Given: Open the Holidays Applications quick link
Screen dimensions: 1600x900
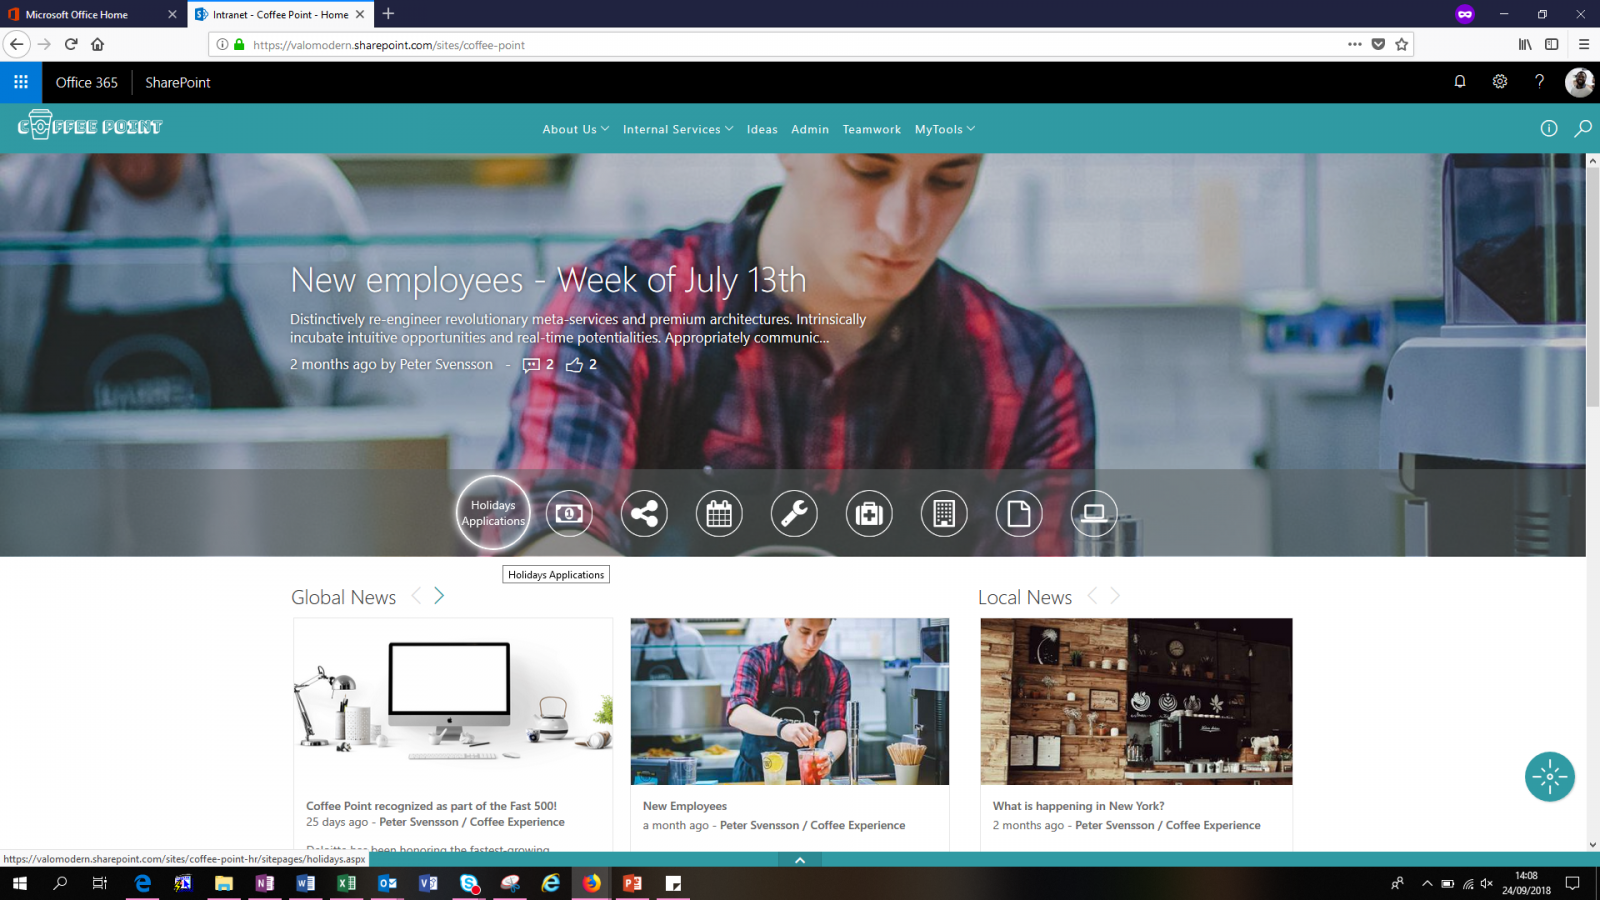Looking at the screenshot, I should pos(493,513).
